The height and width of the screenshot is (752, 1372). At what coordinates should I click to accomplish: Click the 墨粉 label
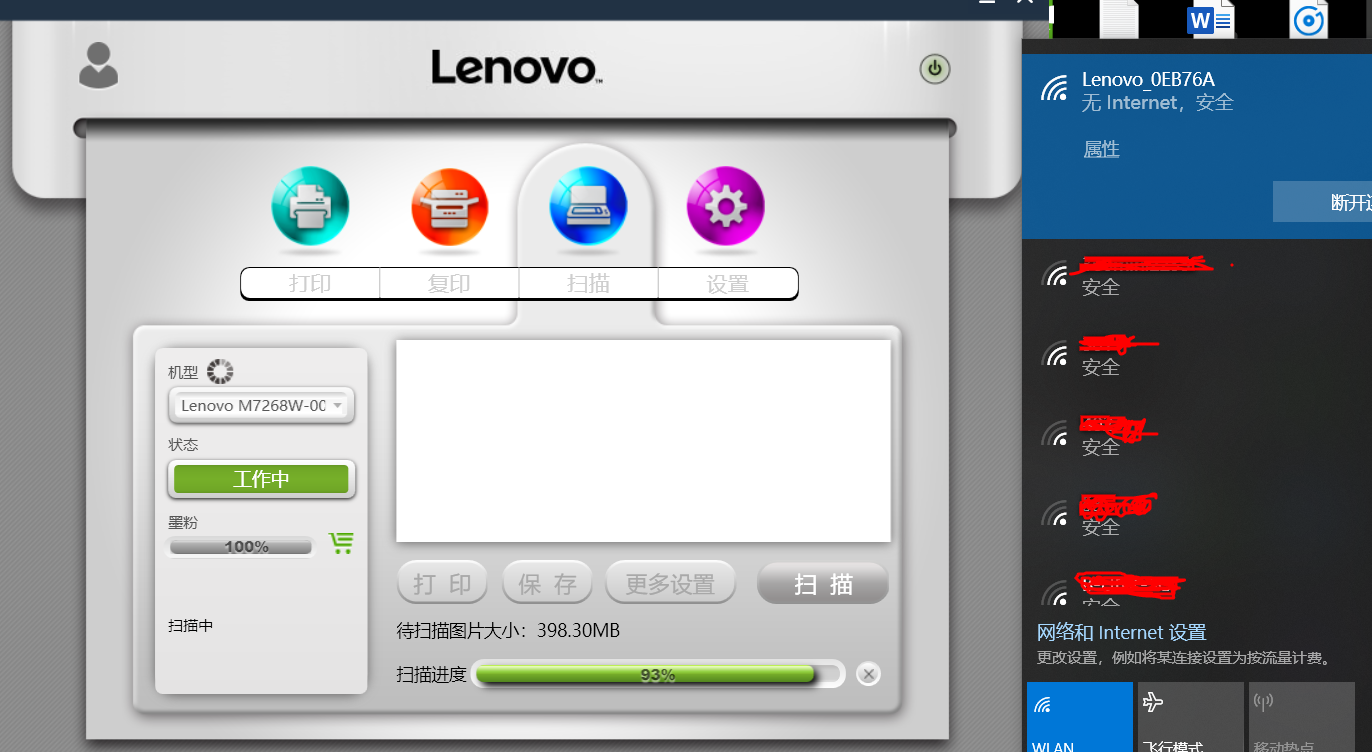(x=183, y=522)
